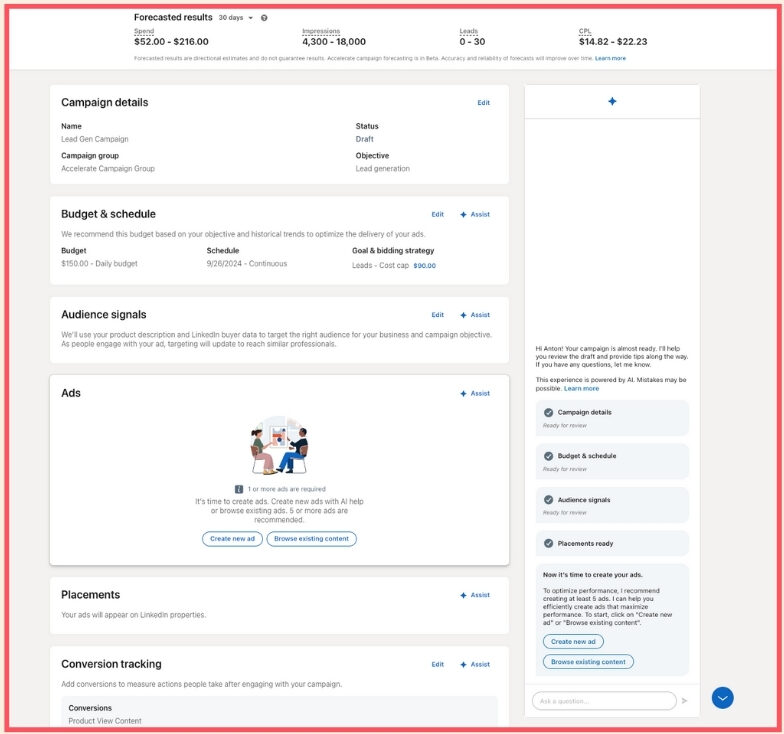Image resolution: width=784 pixels, height=734 pixels.
Task: Open the $90.00 cost cap link
Action: coord(424,266)
